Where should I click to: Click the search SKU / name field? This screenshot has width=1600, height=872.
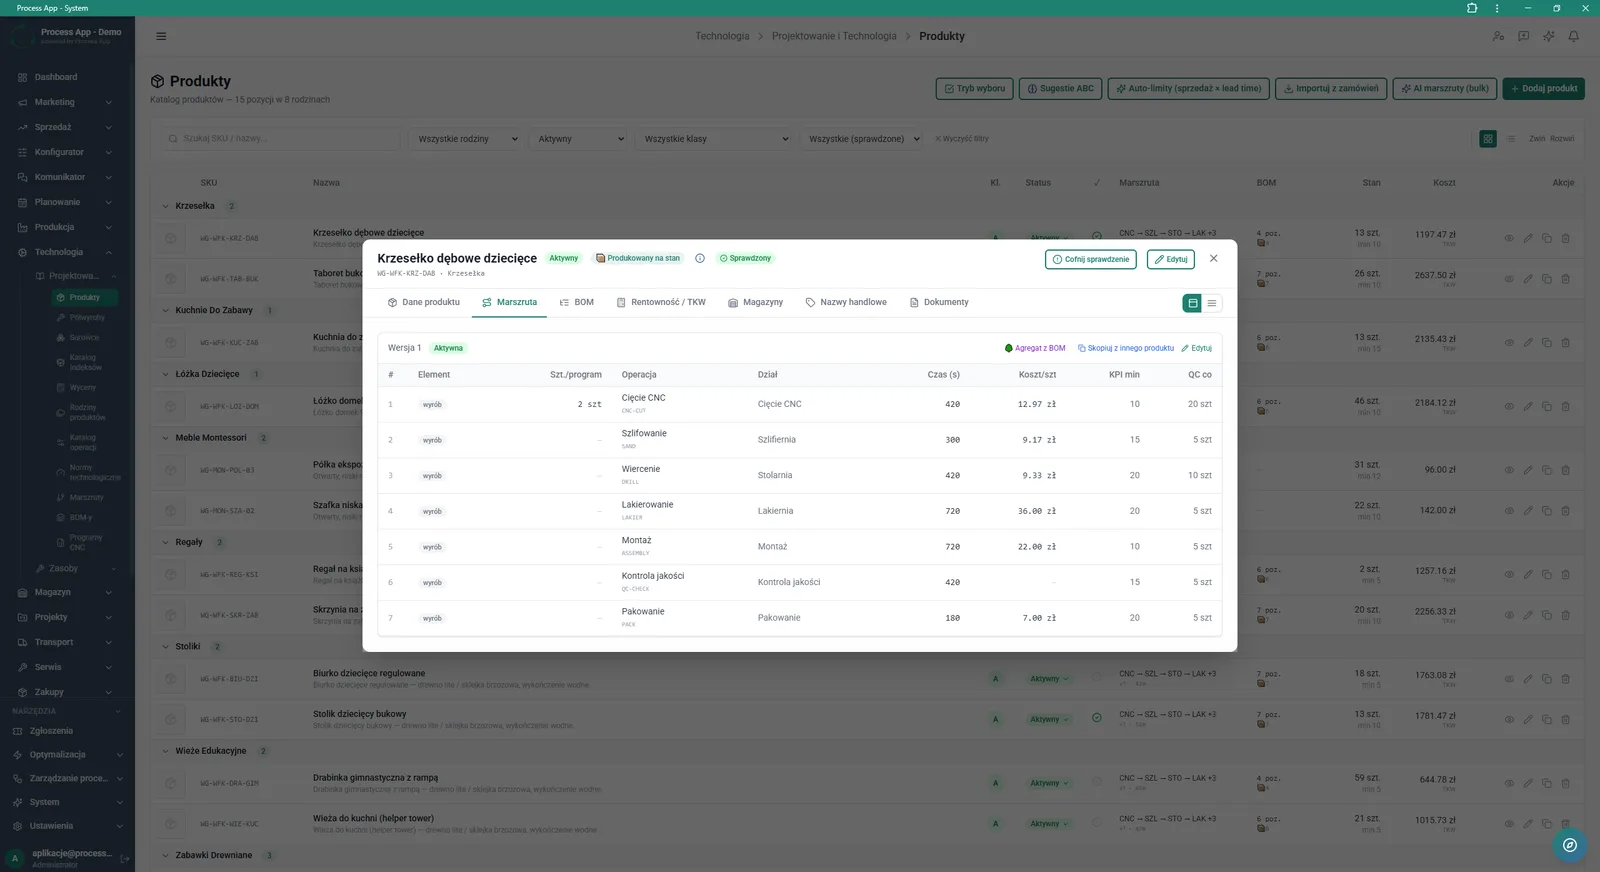click(x=280, y=139)
